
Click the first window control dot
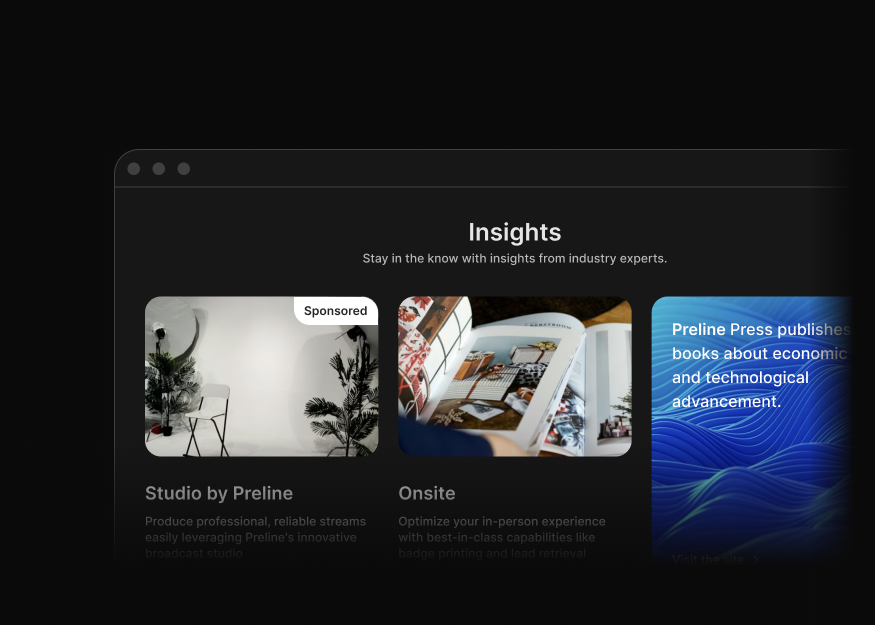pyautogui.click(x=134, y=169)
